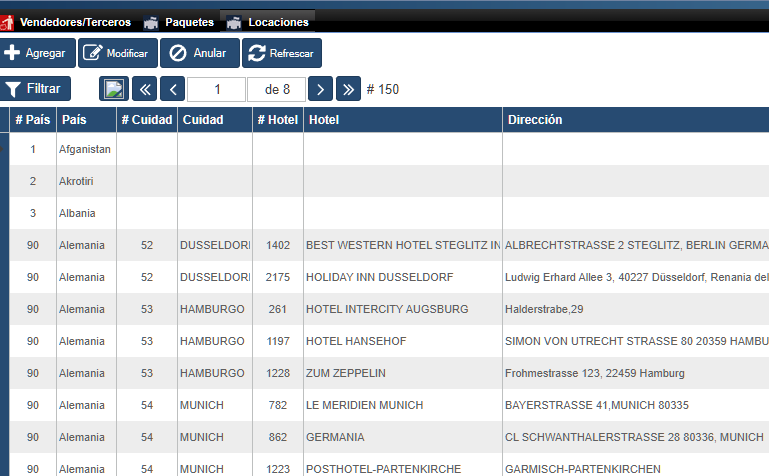Jump to the first page
Screen dimensions: 769x476
pyautogui.click(x=144, y=89)
